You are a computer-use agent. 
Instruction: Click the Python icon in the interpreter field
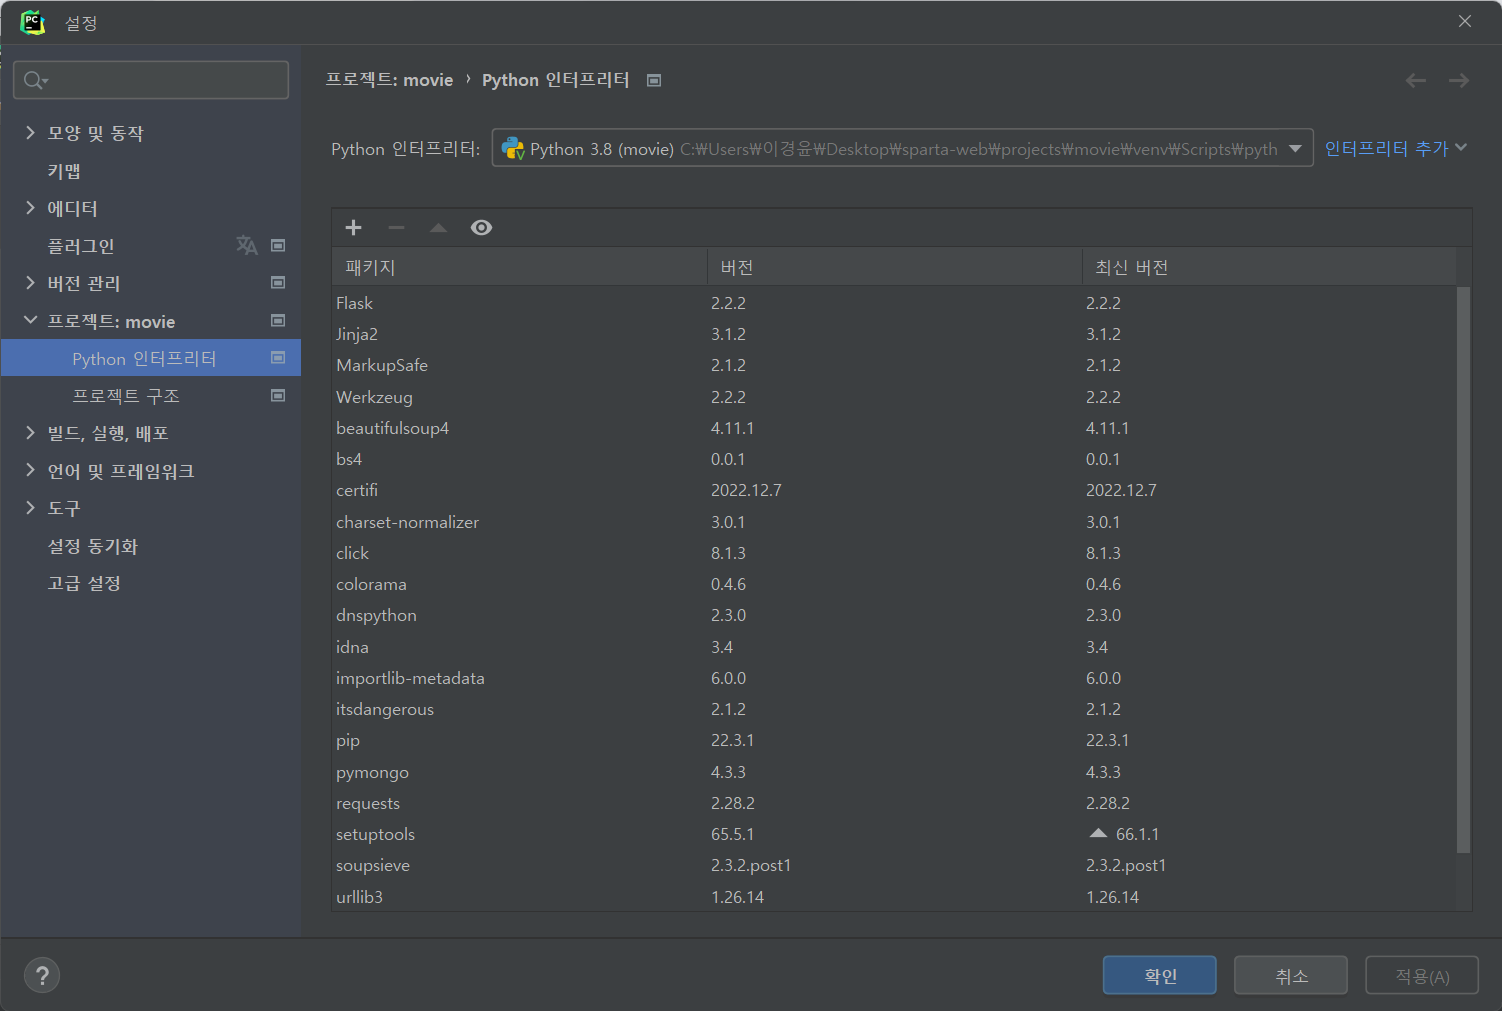tap(513, 148)
